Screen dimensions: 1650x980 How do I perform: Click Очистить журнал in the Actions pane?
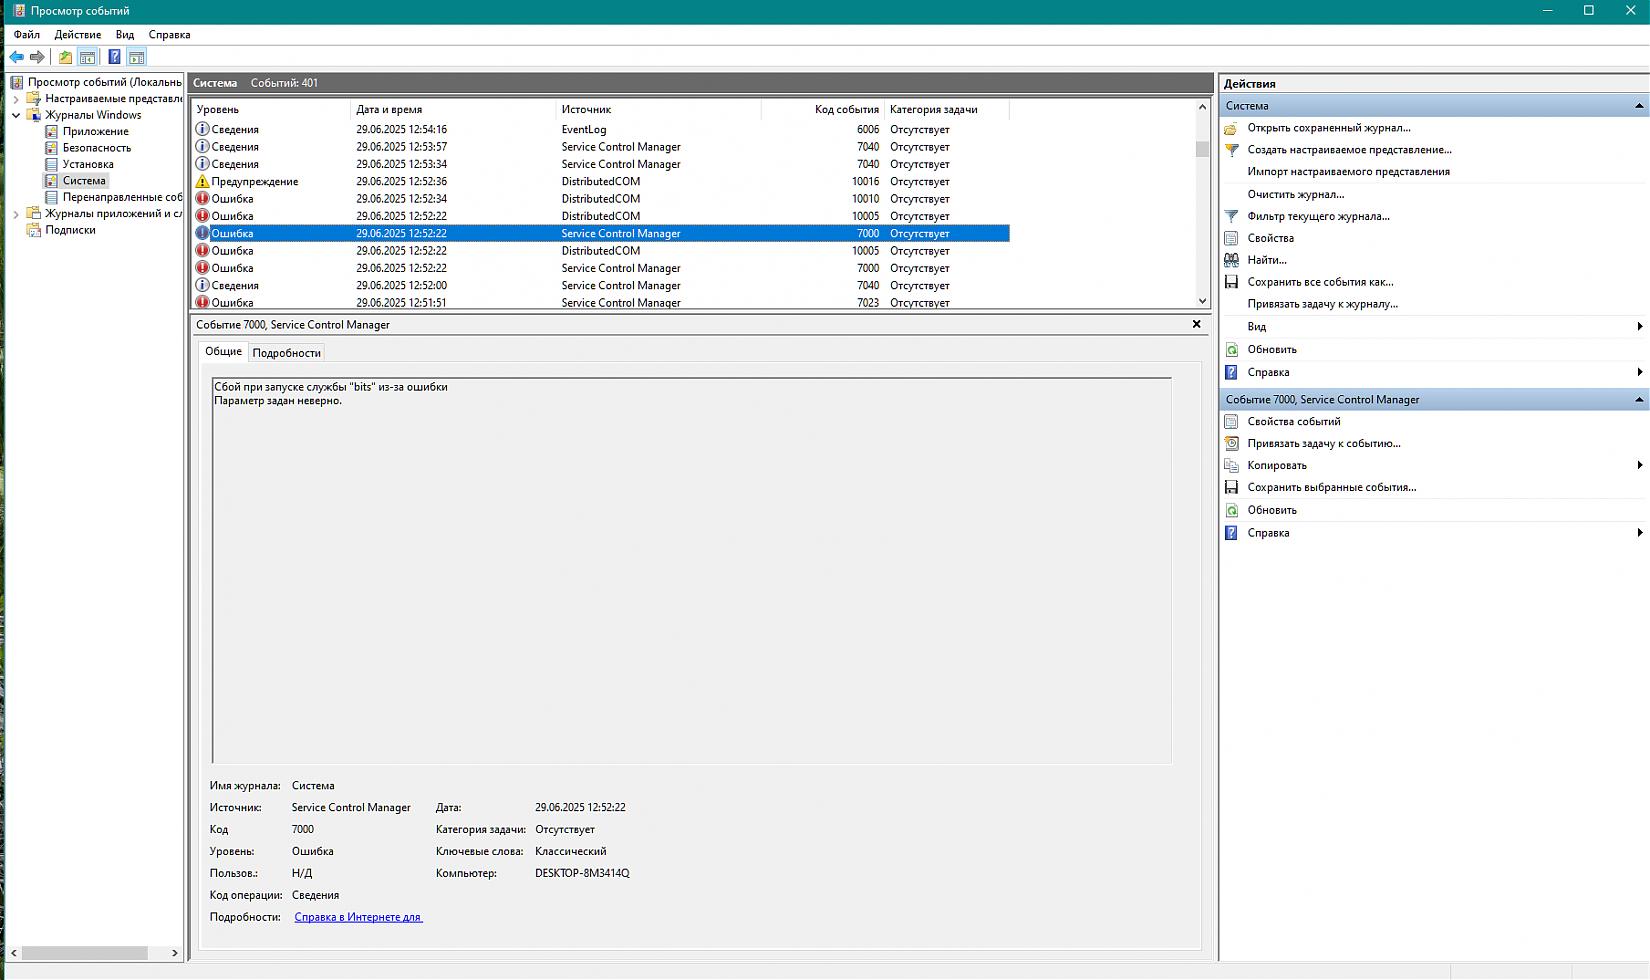pyautogui.click(x=1295, y=194)
